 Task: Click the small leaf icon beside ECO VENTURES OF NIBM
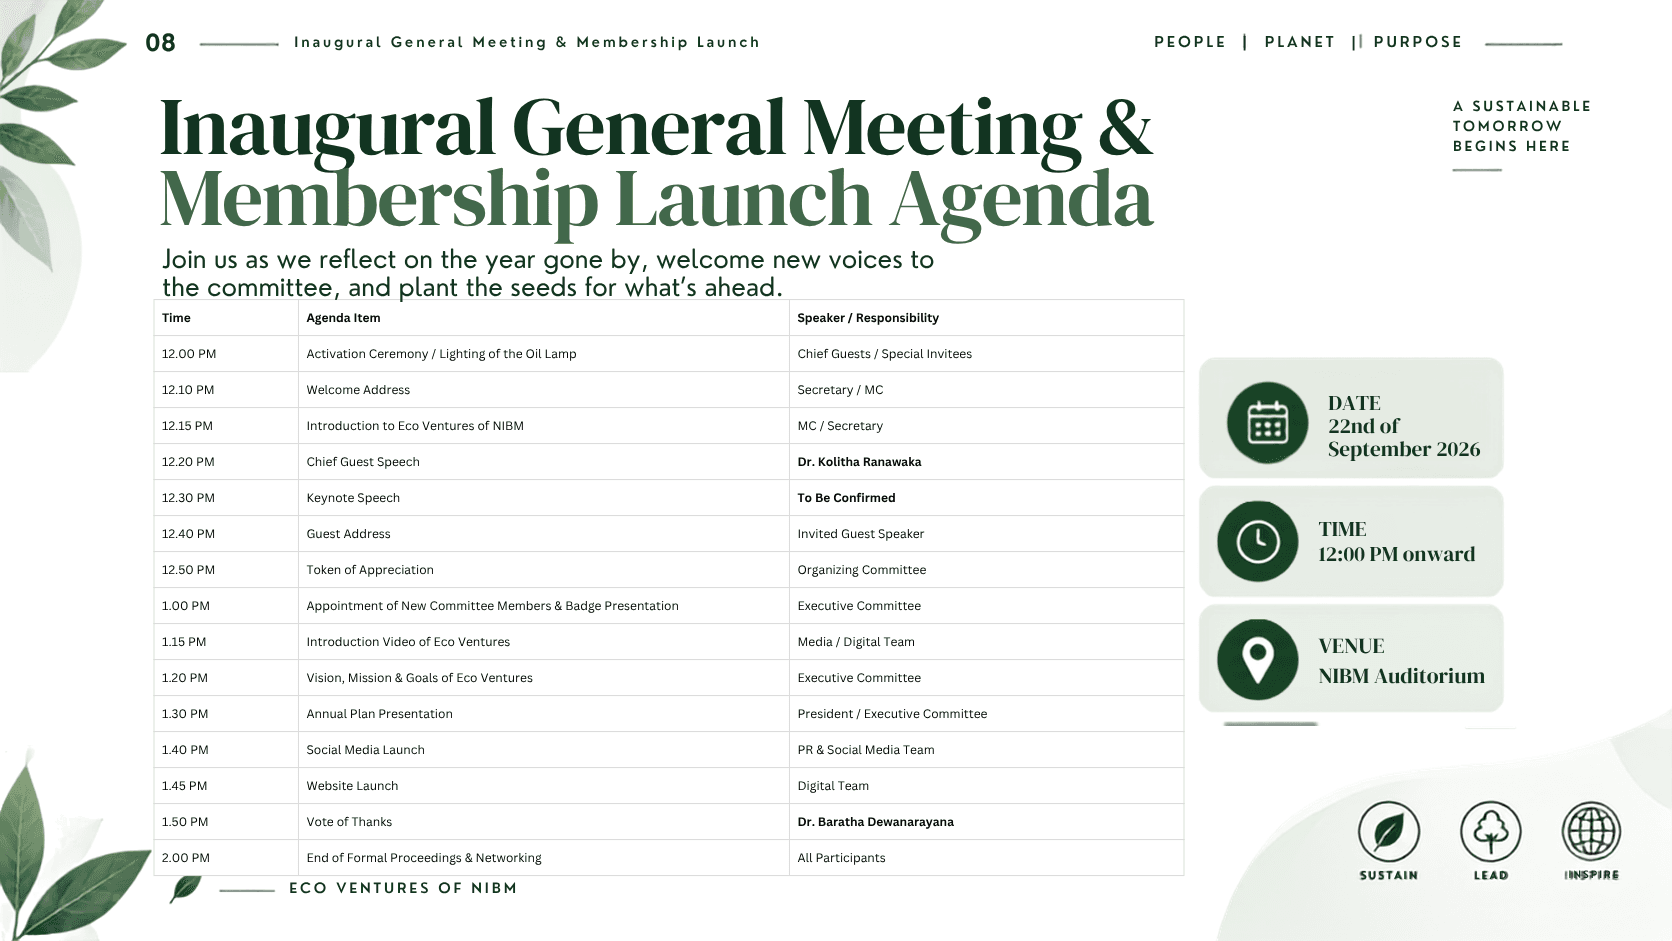[185, 888]
